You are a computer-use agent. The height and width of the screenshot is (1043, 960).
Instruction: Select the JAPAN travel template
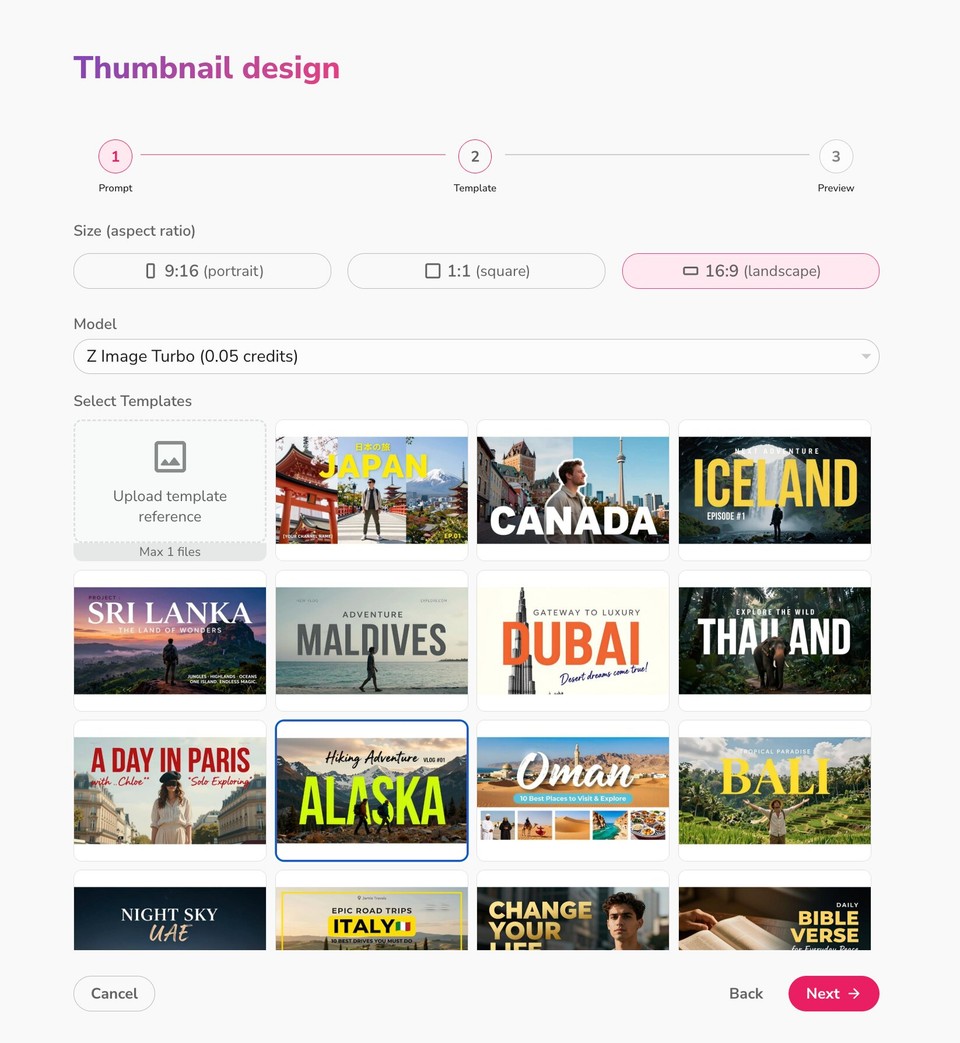point(371,489)
